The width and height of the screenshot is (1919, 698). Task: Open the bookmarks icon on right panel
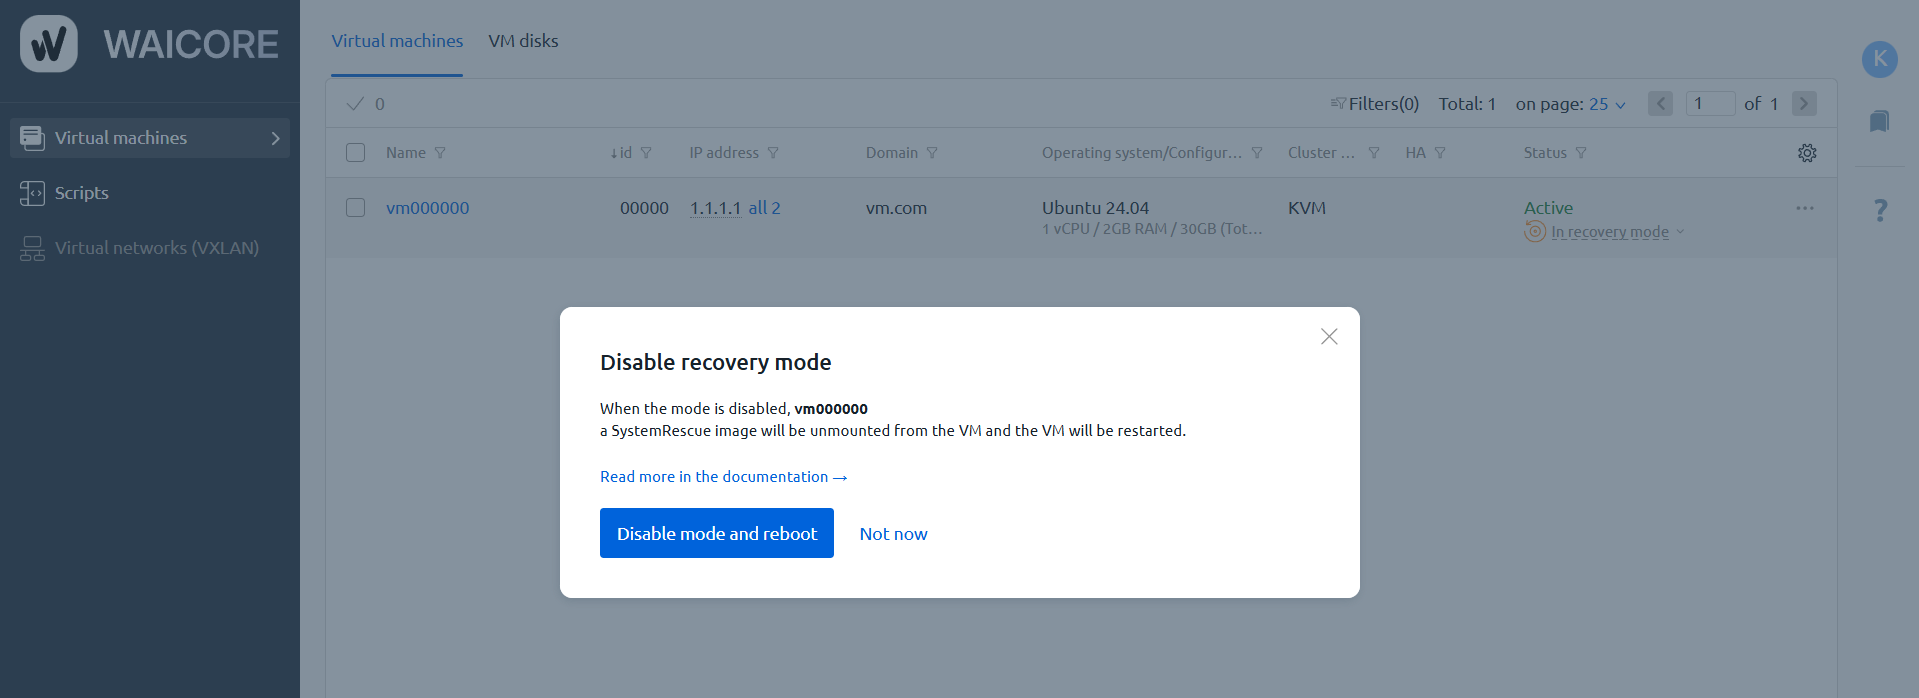[x=1880, y=121]
